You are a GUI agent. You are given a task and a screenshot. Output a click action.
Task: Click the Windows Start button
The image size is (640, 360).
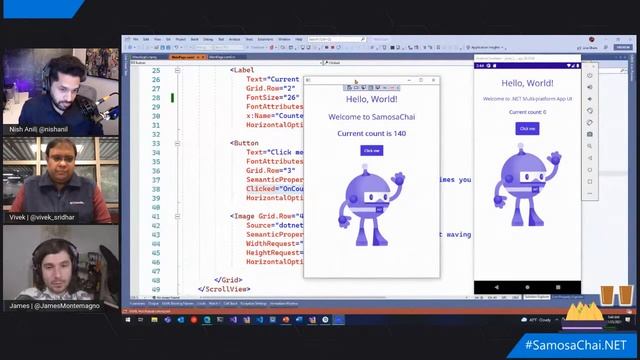[x=128, y=320]
